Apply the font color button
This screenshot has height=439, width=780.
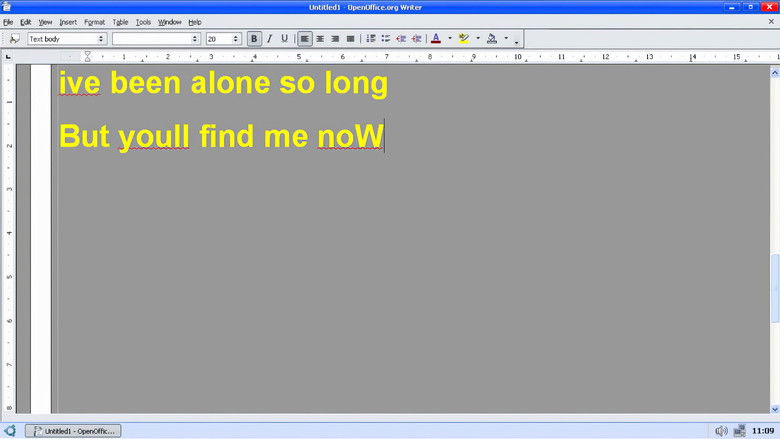[435, 39]
